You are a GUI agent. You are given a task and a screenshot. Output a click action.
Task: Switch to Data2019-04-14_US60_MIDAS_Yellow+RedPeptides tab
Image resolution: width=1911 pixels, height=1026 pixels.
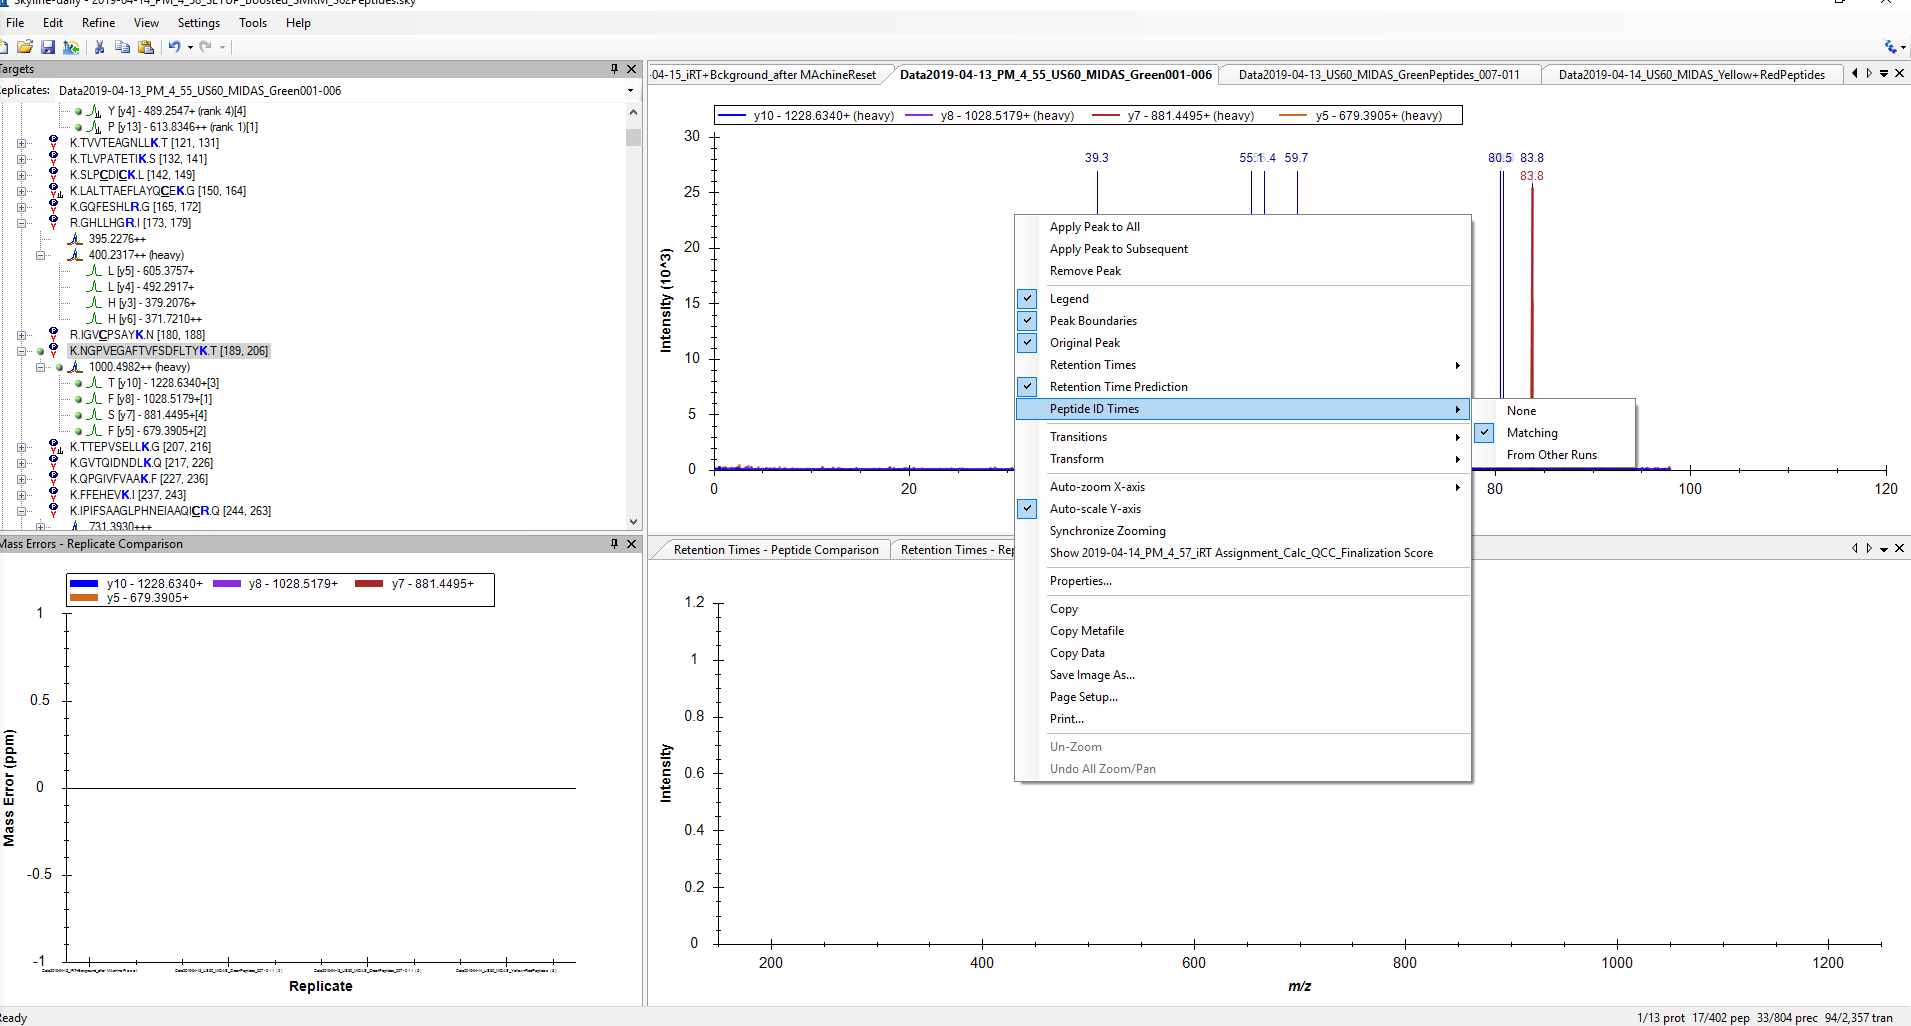point(1691,75)
